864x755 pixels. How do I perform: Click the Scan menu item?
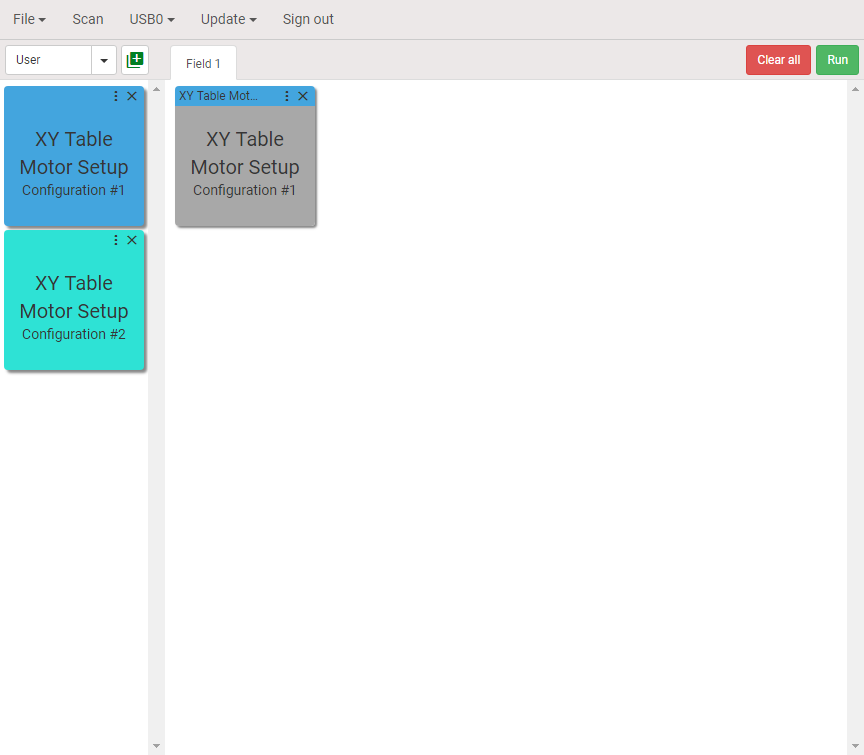[x=88, y=19]
